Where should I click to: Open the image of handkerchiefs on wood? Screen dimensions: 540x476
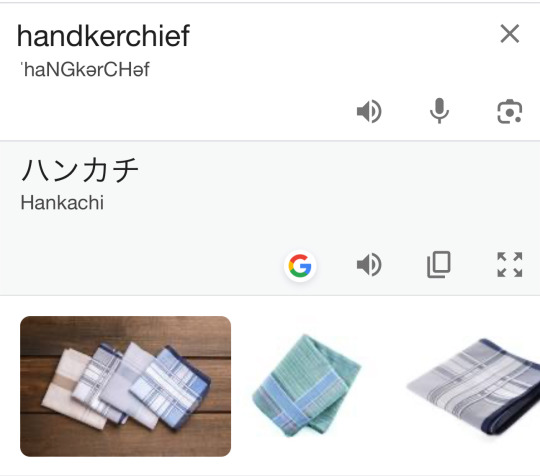(x=125, y=386)
